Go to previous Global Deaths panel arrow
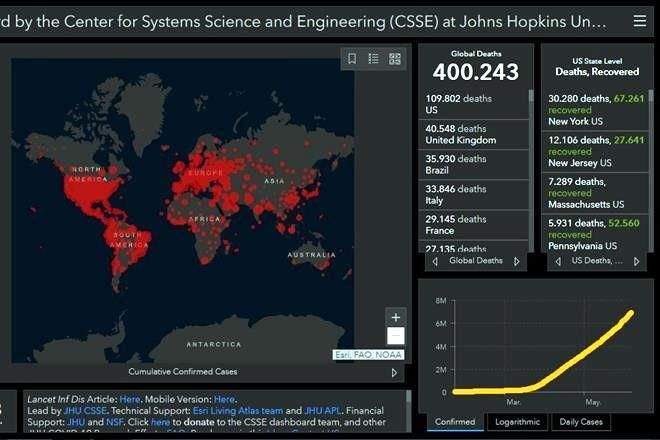Screen dimensions: 660x440 pyautogui.click(x=435, y=261)
